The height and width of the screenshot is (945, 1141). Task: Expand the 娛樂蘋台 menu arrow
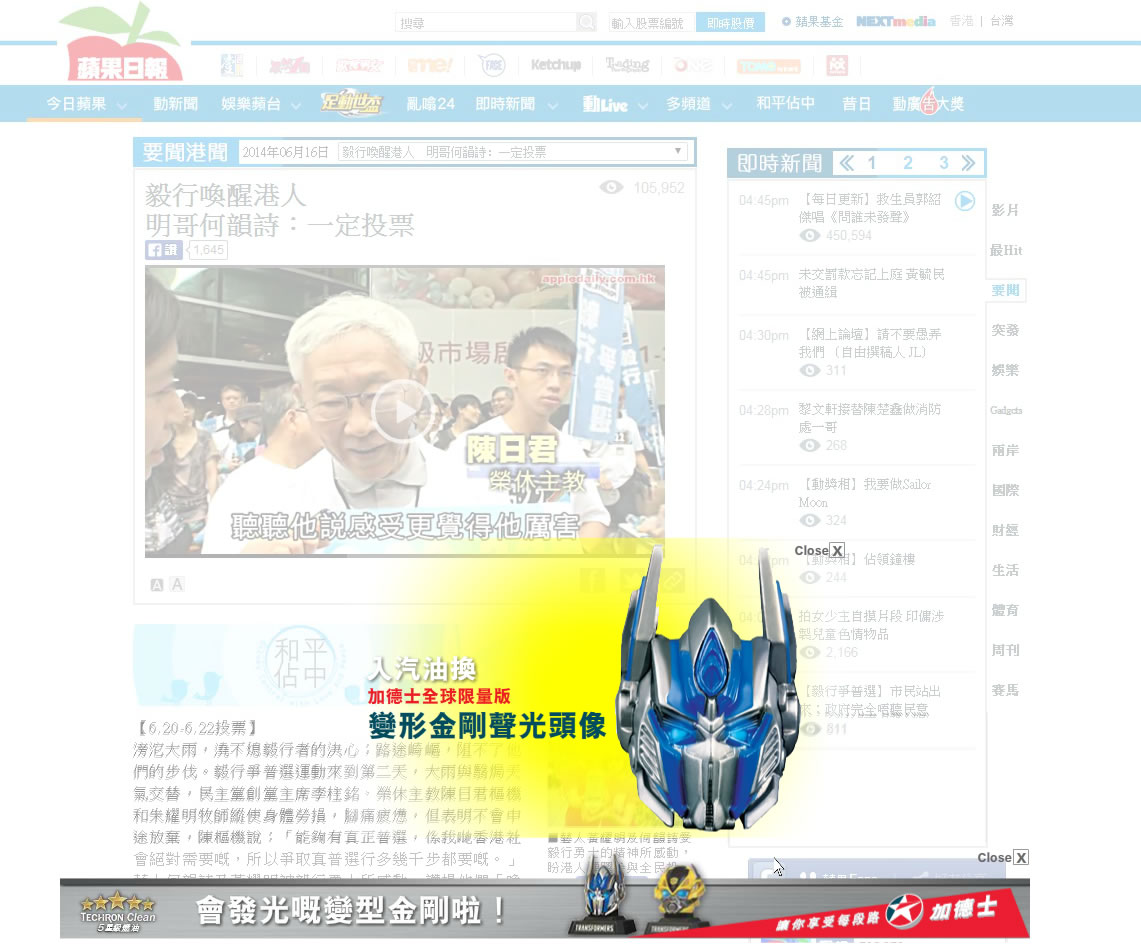coord(295,105)
